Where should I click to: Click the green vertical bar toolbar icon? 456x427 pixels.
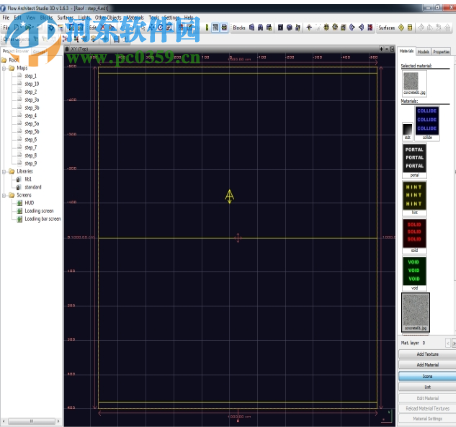pos(207,27)
